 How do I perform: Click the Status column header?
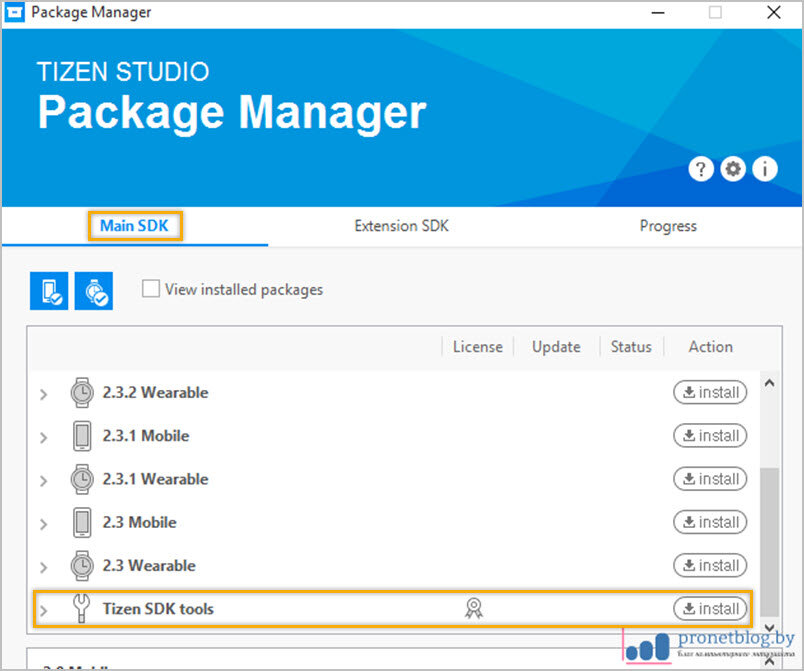tap(631, 347)
